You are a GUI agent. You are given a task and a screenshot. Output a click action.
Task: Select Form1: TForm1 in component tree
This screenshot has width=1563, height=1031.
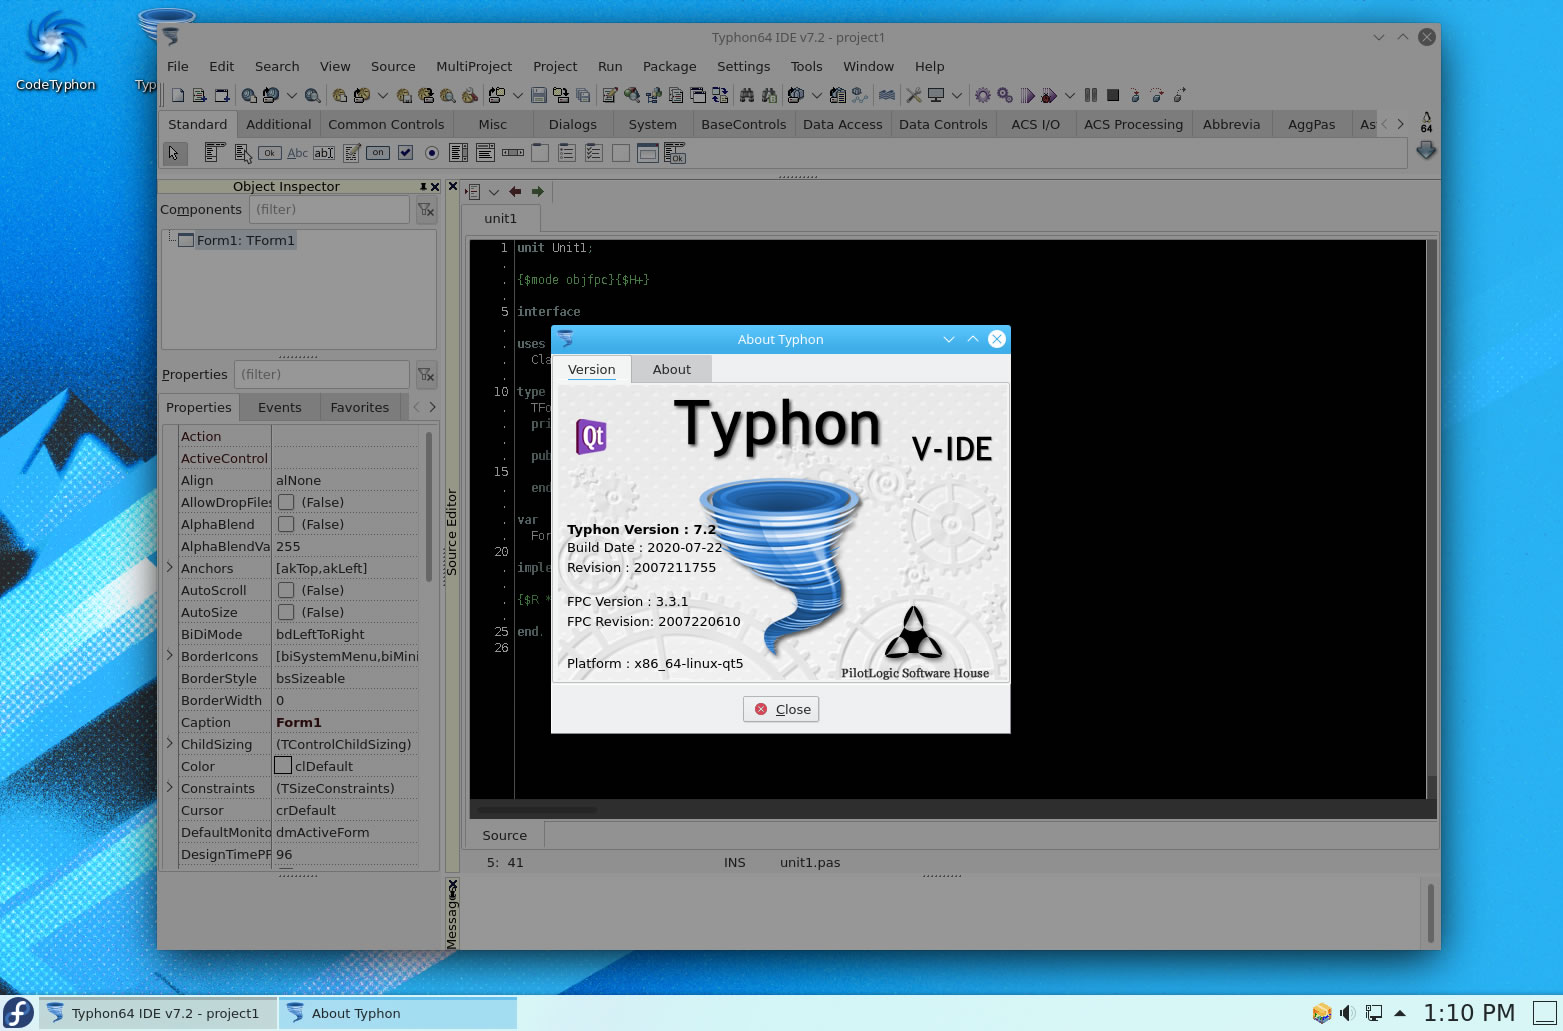(x=245, y=240)
